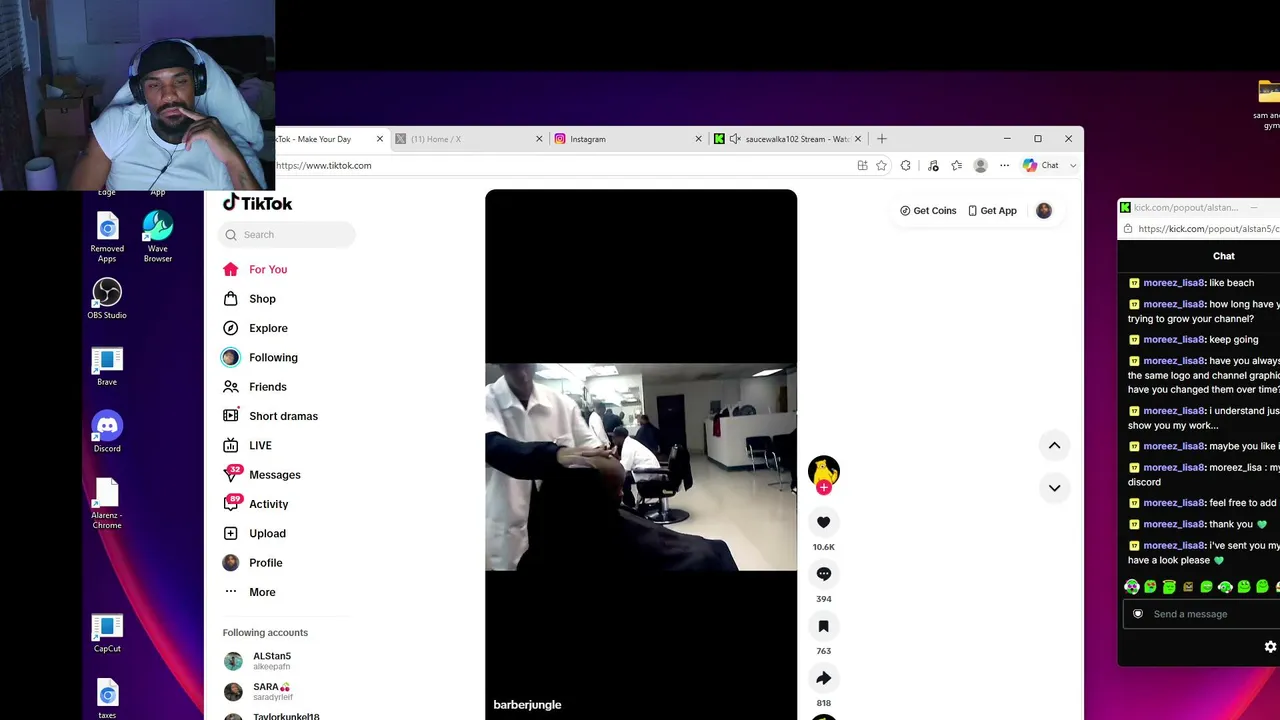Screen dimensions: 1280x720
Task: Bookmark the video with favorites icon
Action: point(823,626)
